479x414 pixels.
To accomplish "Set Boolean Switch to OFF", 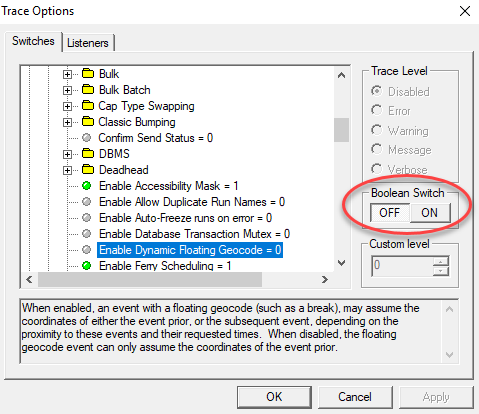I will click(x=390, y=213).
